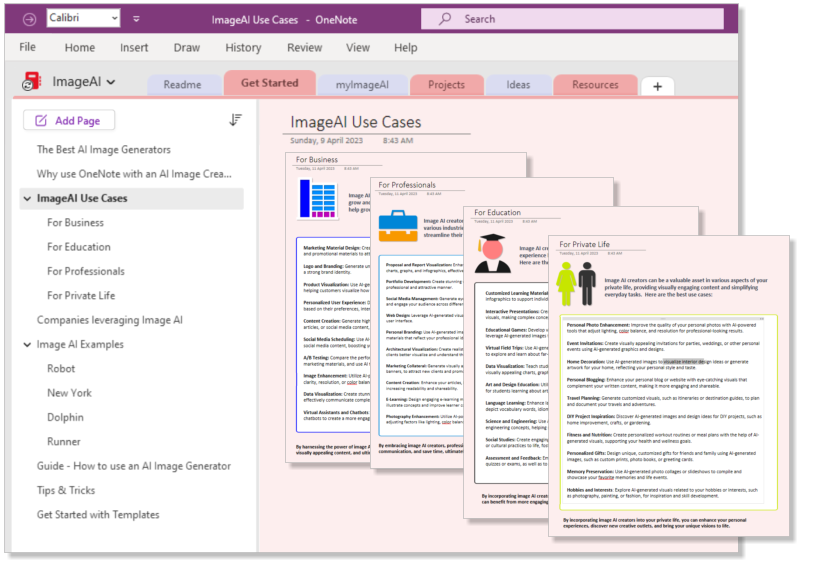The width and height of the screenshot is (820, 565).
Task: Click the Search magnifier icon
Action: 445,19
